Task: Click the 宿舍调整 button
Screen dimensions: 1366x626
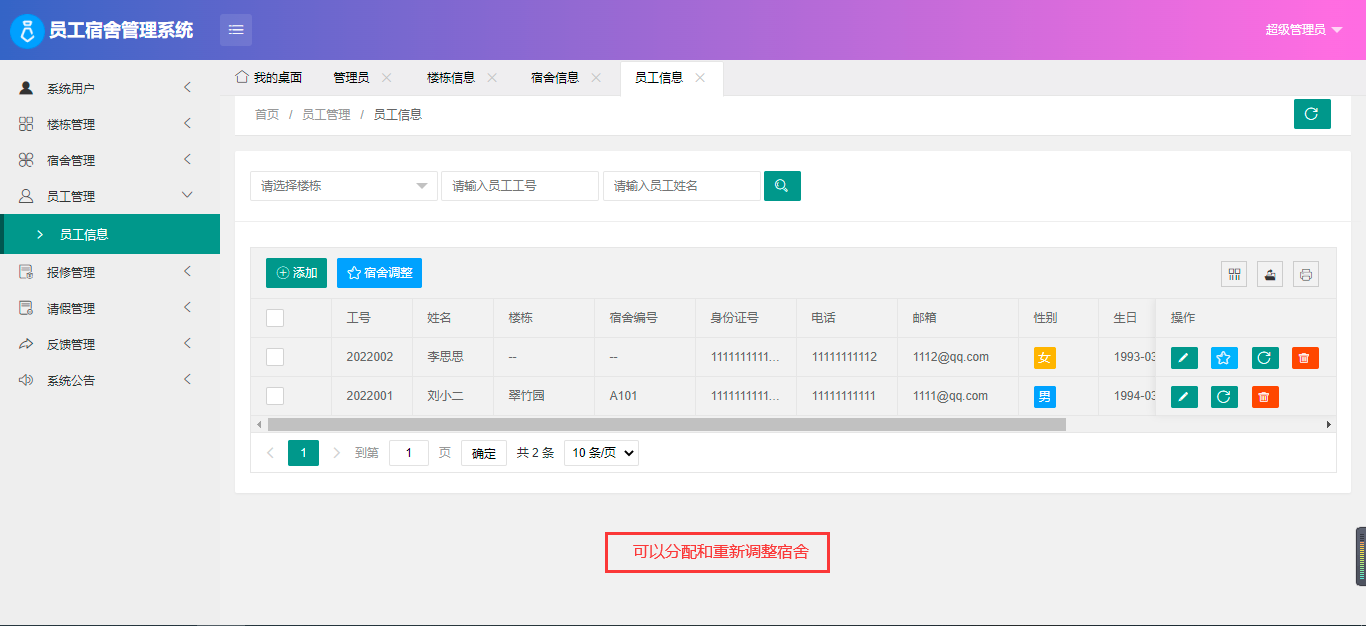Action: pos(379,273)
